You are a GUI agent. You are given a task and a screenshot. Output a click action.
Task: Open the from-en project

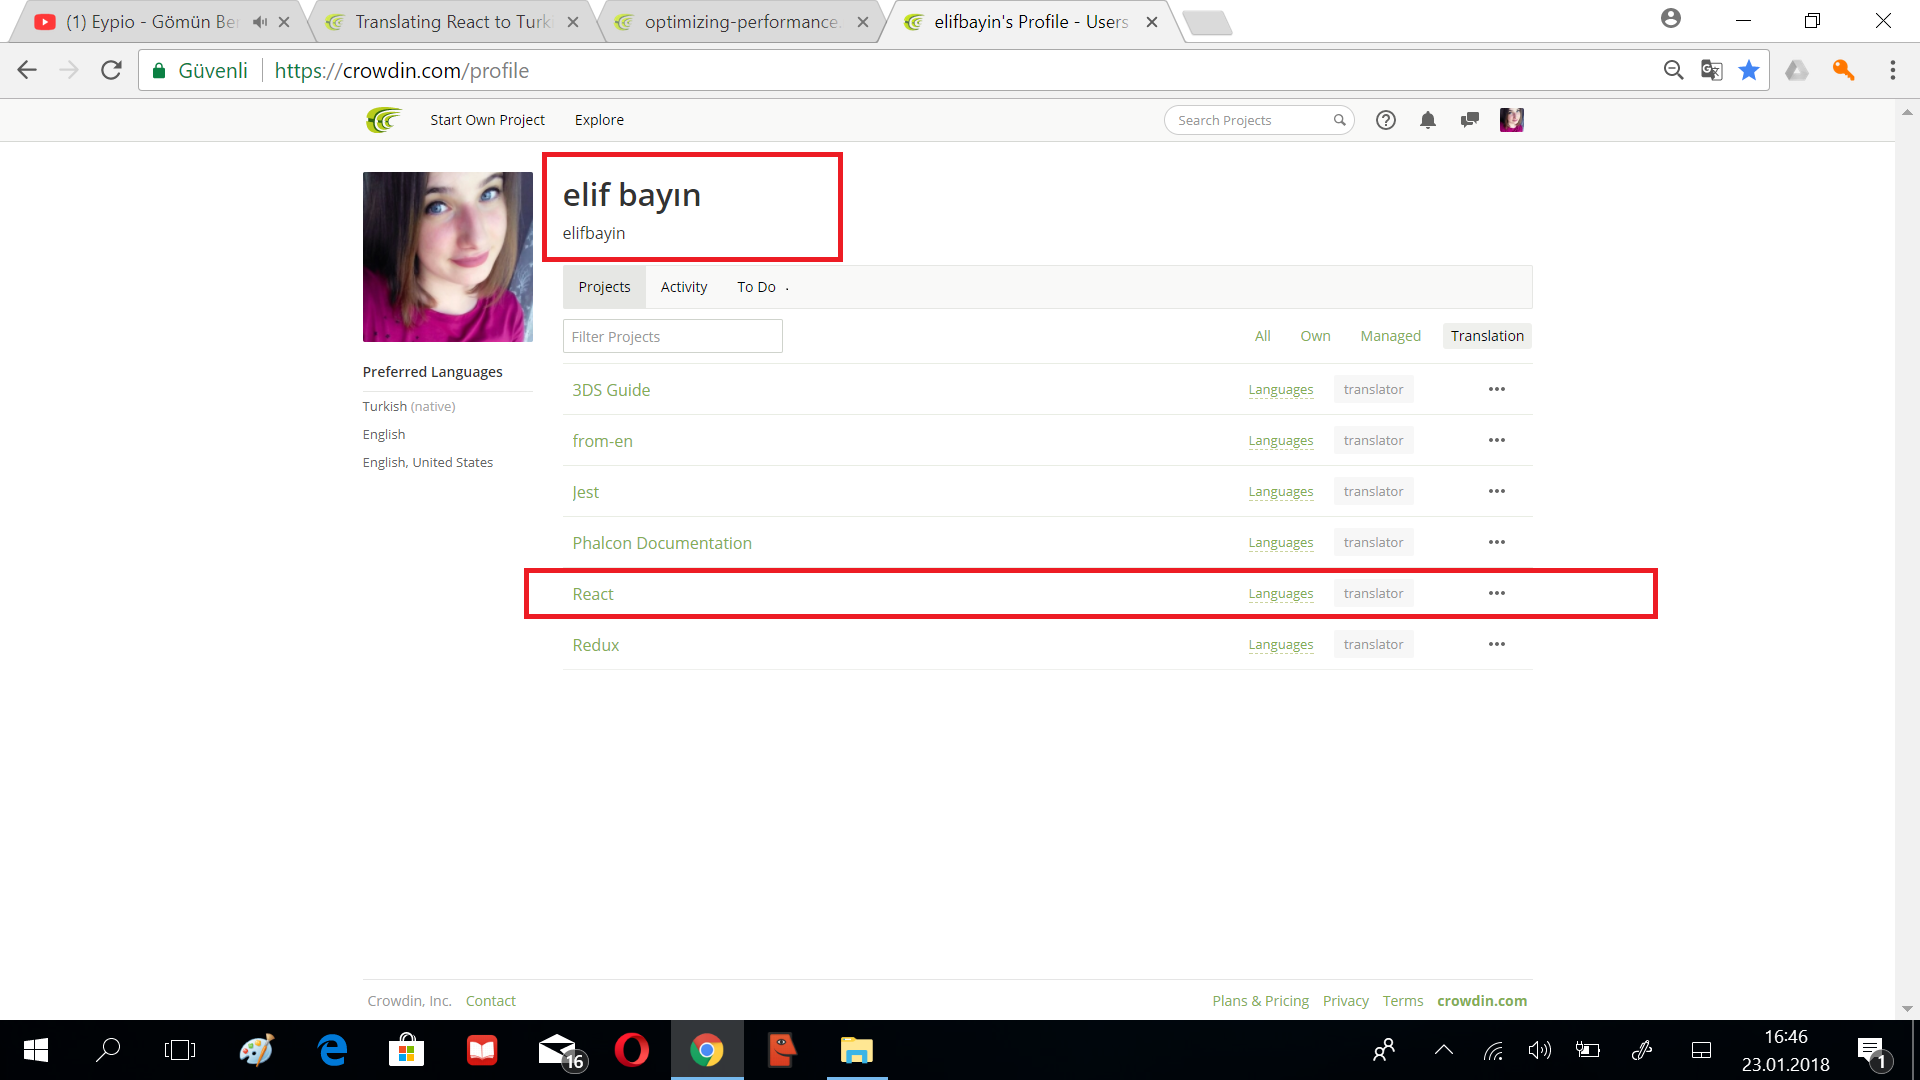[602, 441]
